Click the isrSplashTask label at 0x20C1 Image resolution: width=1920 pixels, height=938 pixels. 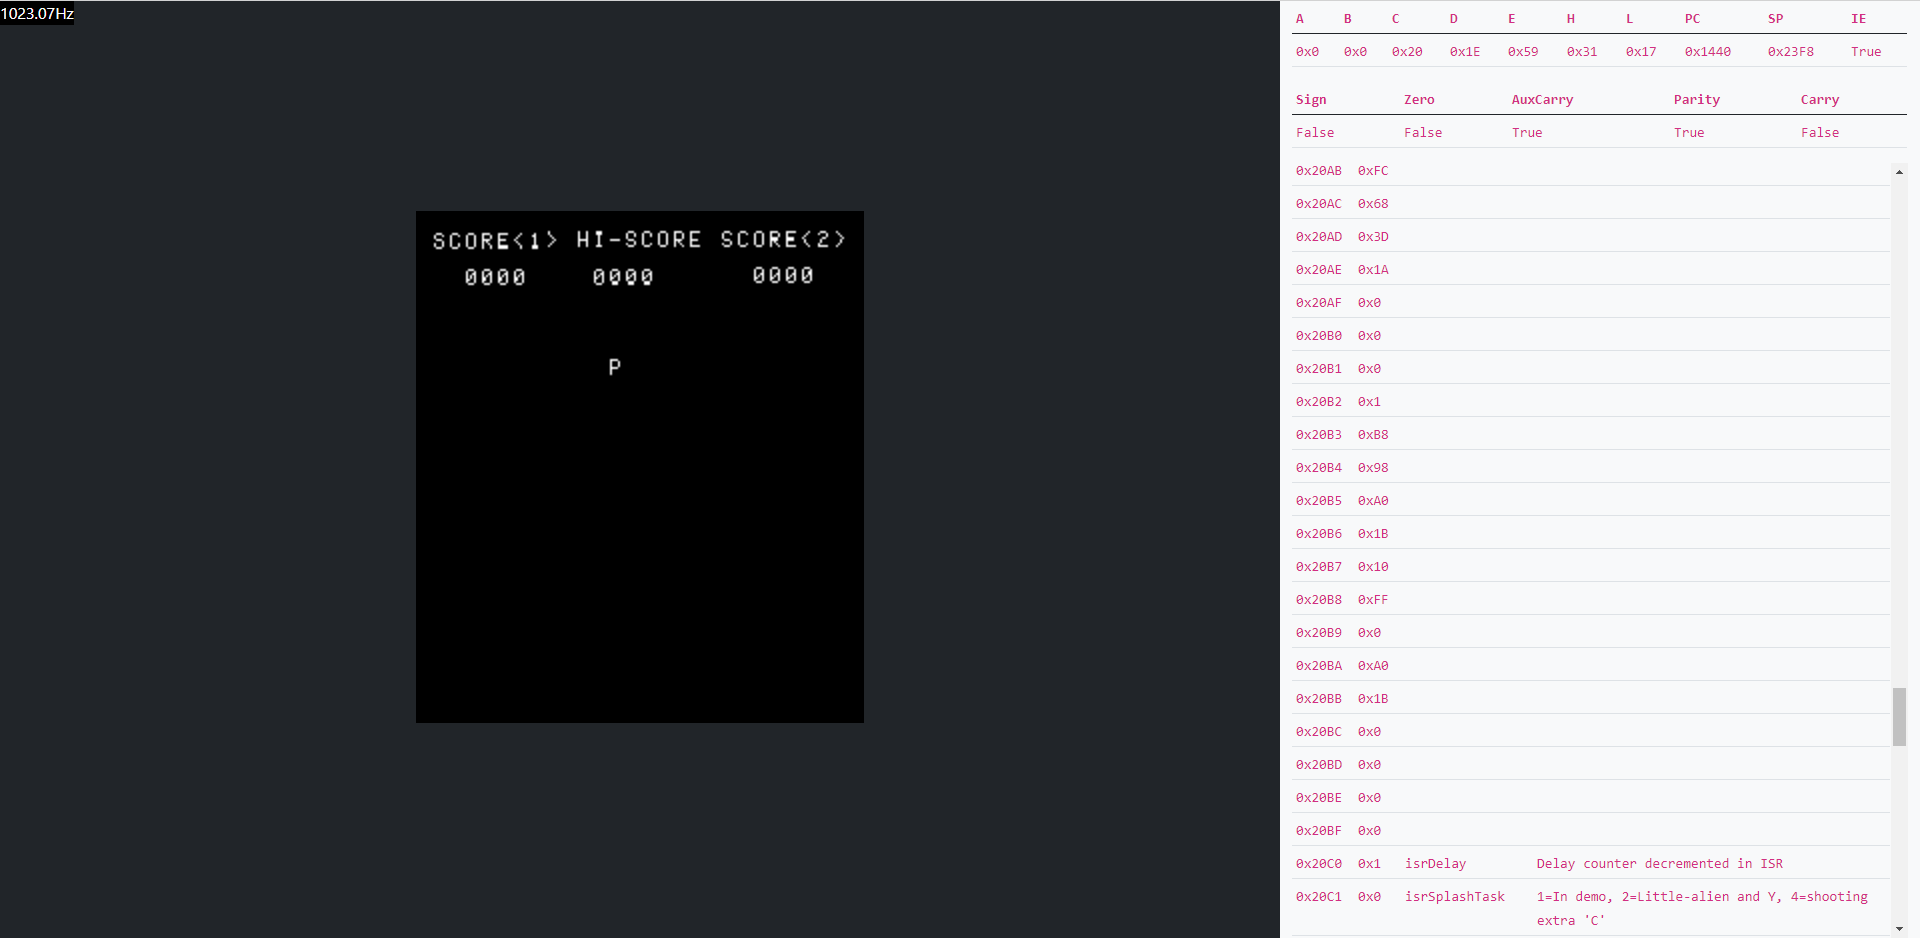coord(1455,897)
